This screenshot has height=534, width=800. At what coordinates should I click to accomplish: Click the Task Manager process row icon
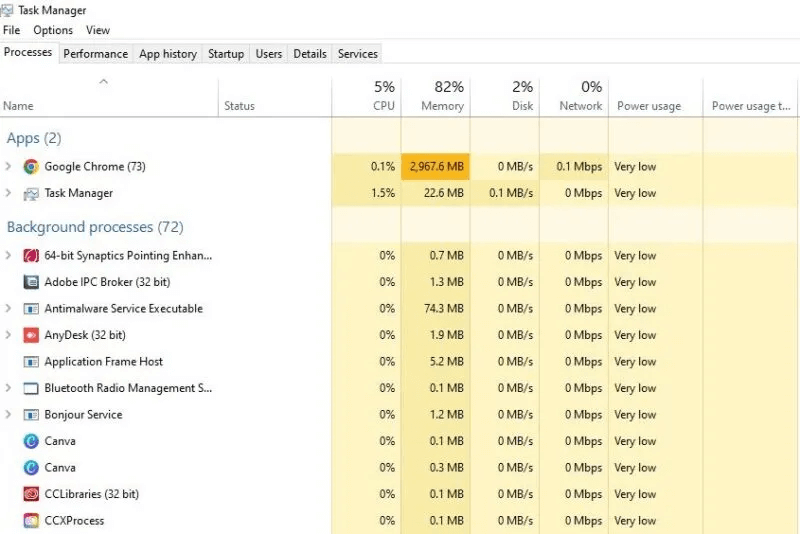click(x=31, y=193)
